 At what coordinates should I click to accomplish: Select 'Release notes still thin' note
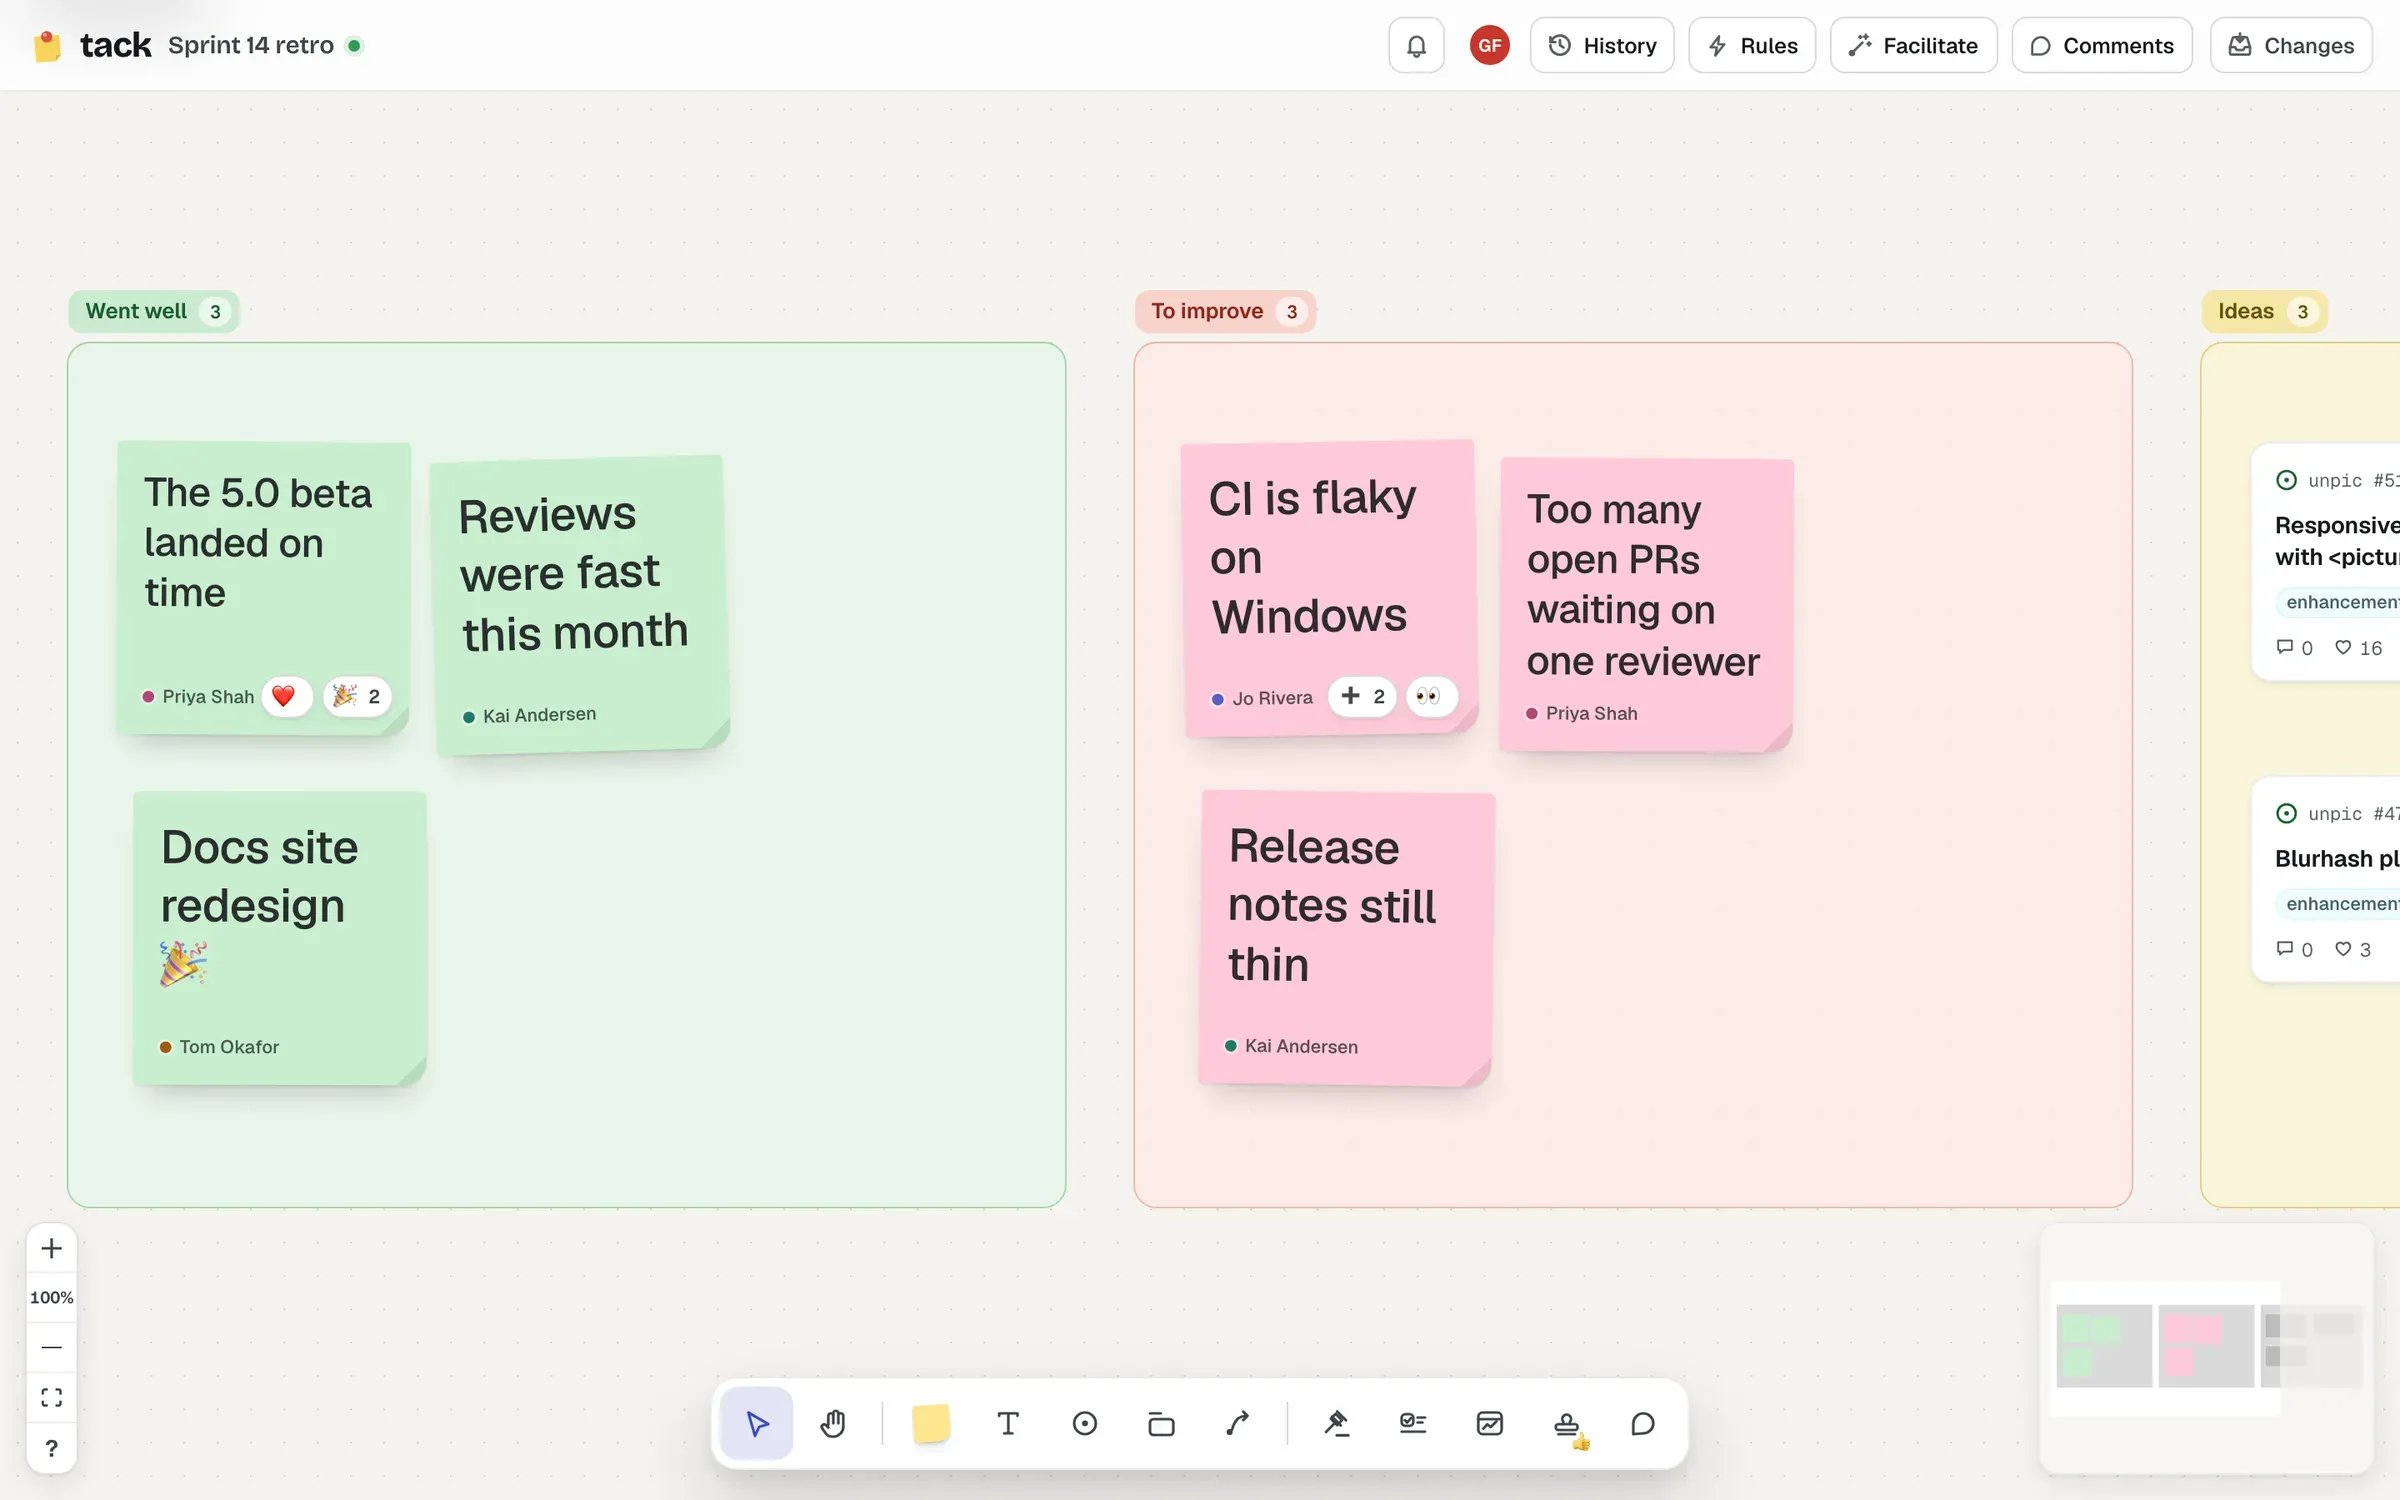pyautogui.click(x=1346, y=938)
